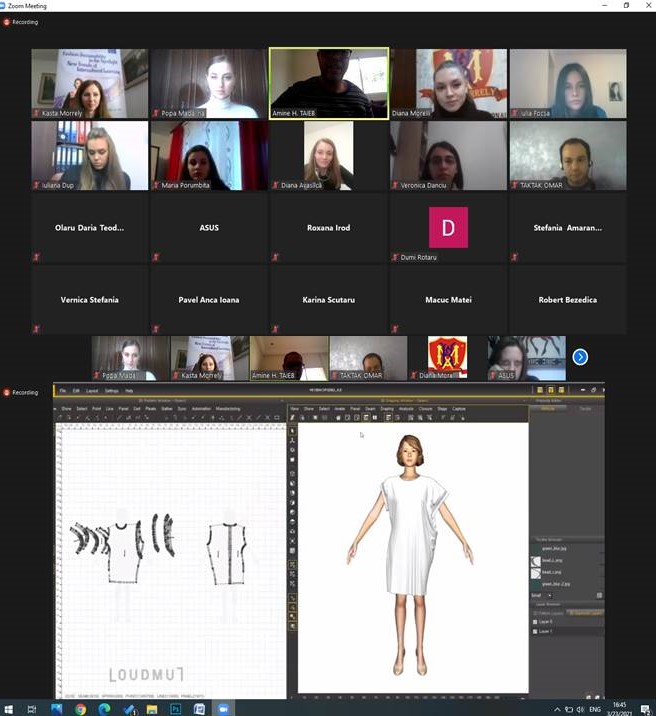
Task: Open Layout menu in shared design app
Action: click(x=92, y=391)
